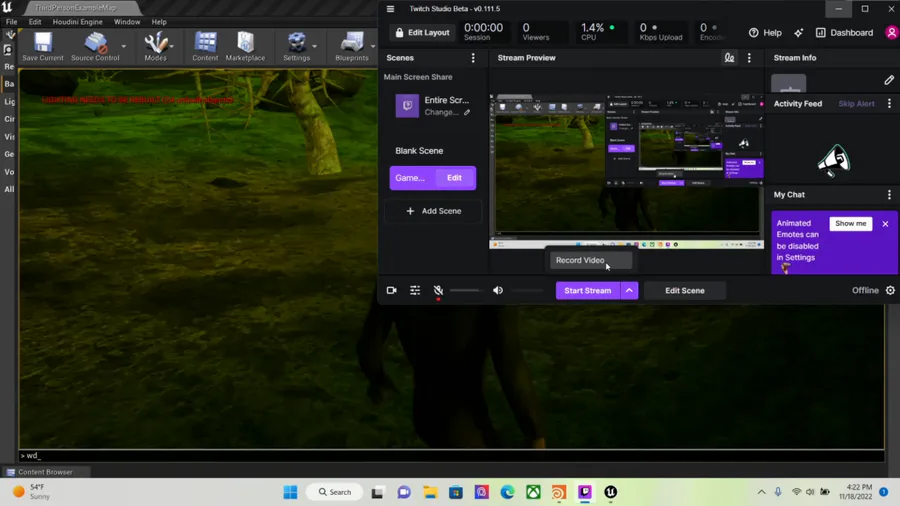Open Activity Feed three-dot menu
900x506 pixels.
[890, 104]
